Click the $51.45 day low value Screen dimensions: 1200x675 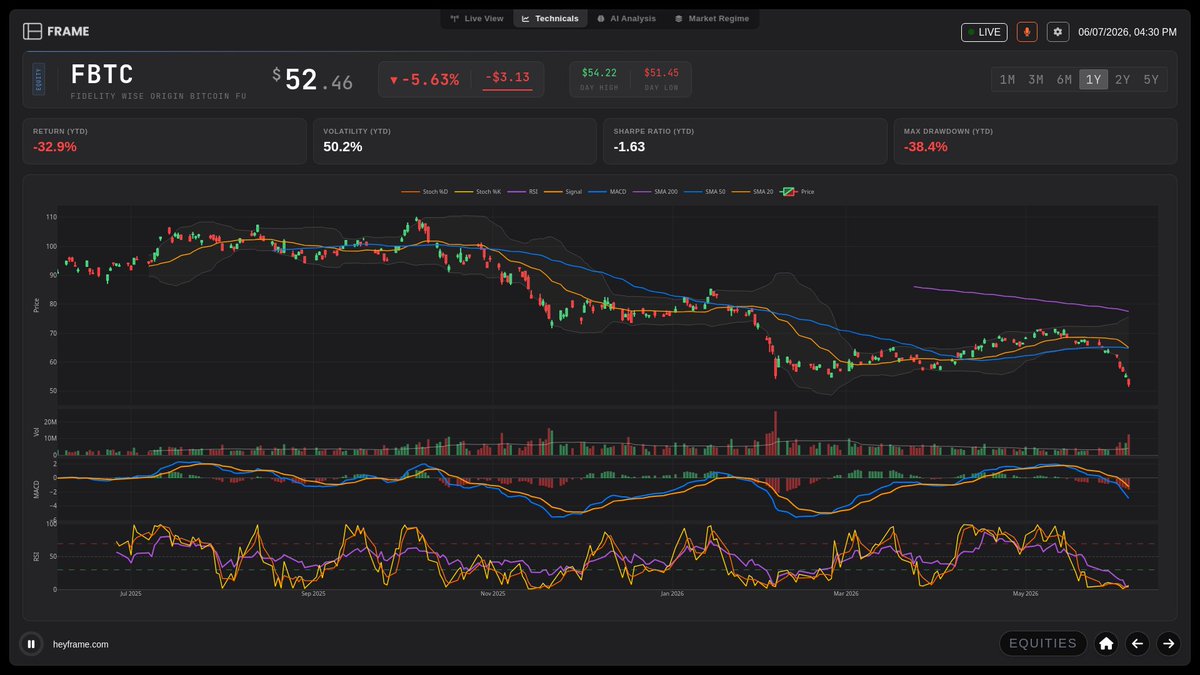[661, 73]
